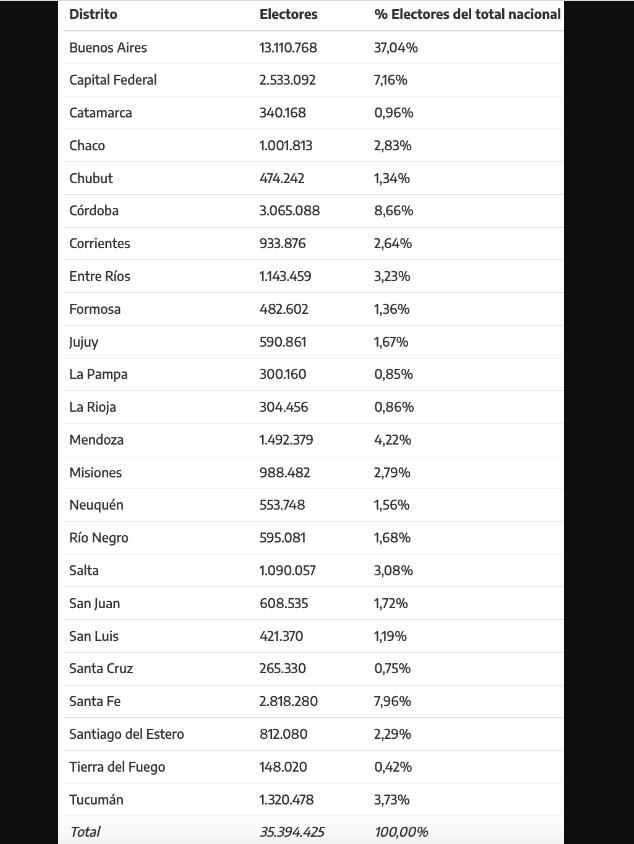
Task: Click Chaco's percentage value 2,83%
Action: (393, 146)
